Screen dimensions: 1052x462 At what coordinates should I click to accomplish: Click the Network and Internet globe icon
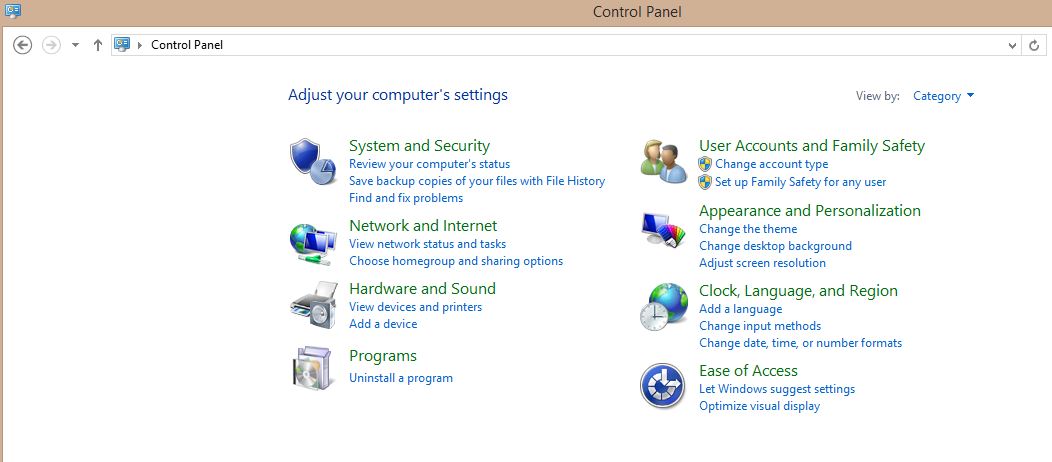tap(311, 243)
